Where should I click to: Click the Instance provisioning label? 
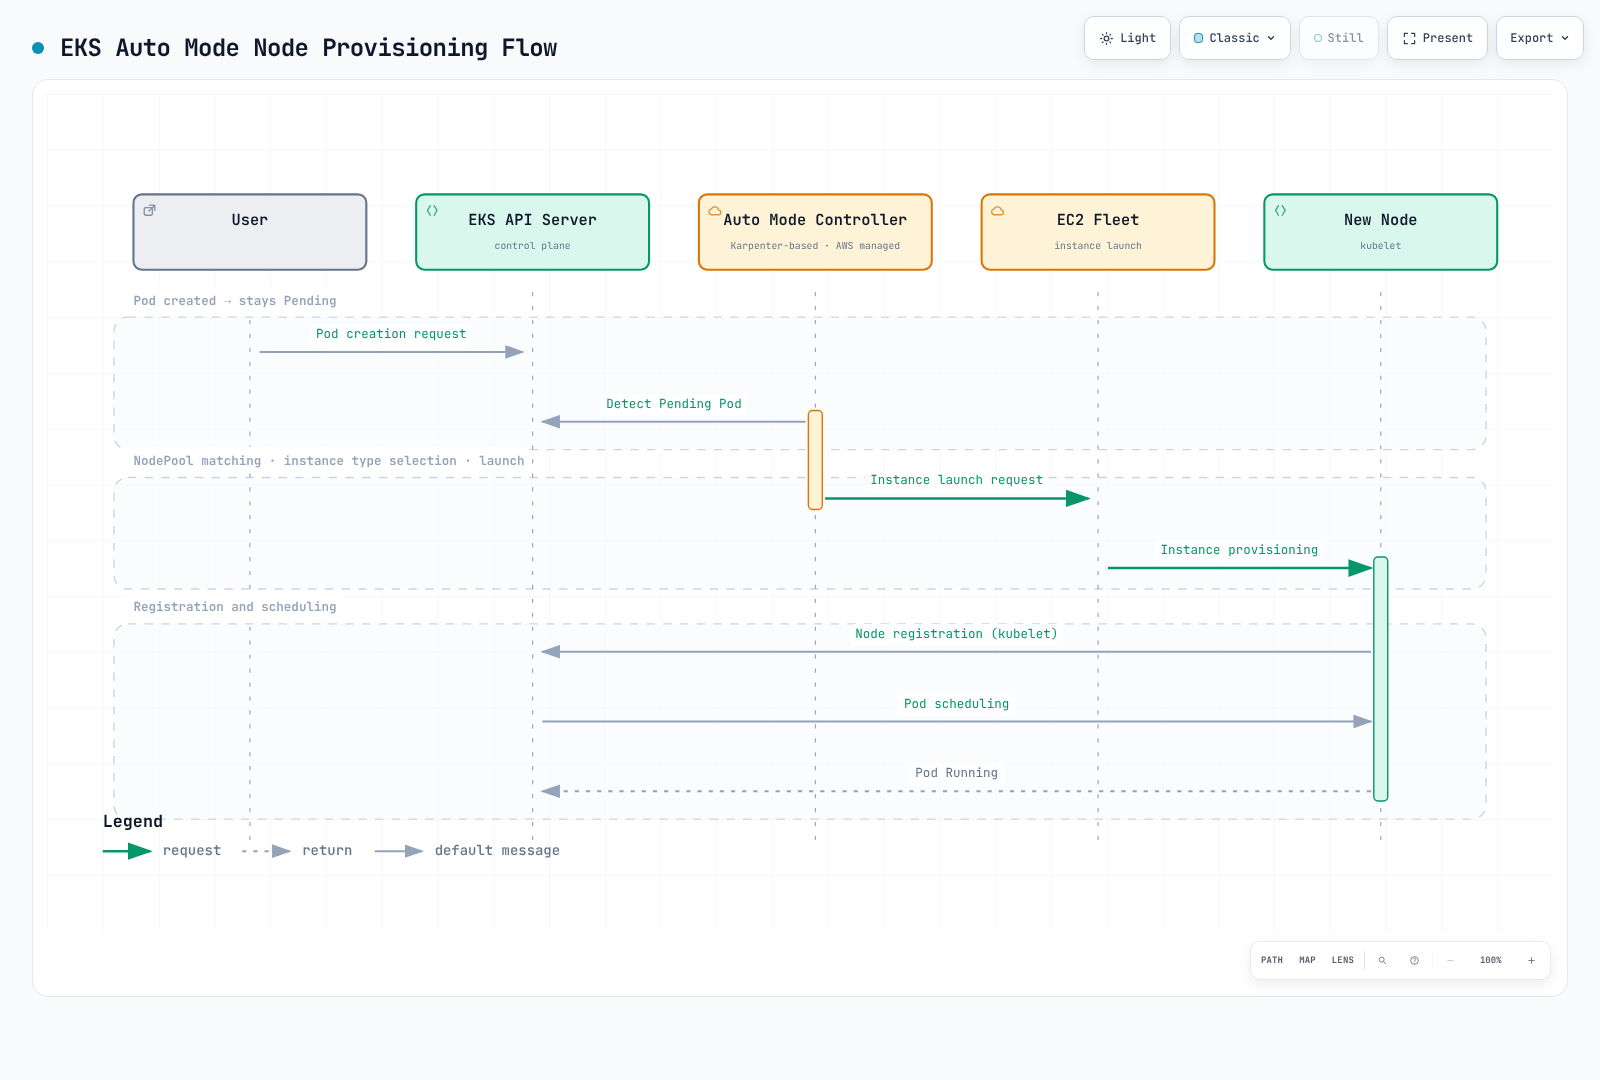(1239, 550)
